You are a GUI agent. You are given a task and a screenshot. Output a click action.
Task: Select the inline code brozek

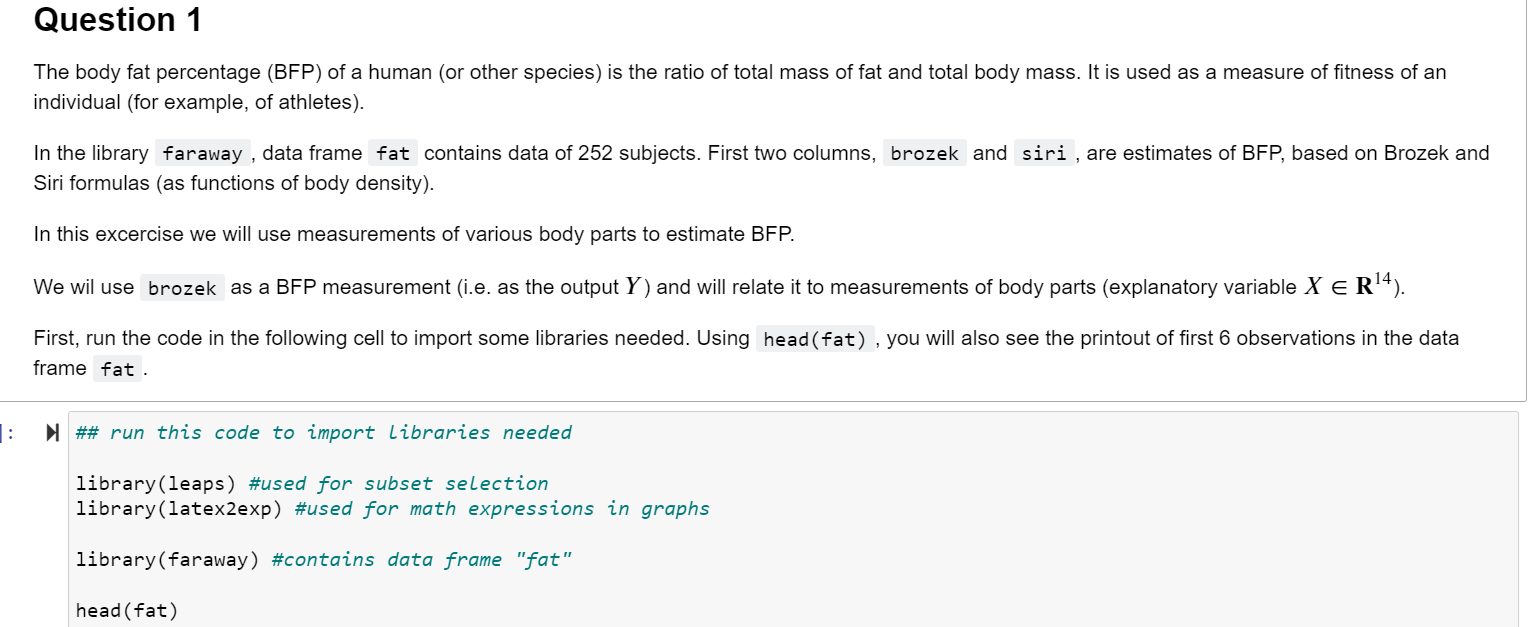923,153
